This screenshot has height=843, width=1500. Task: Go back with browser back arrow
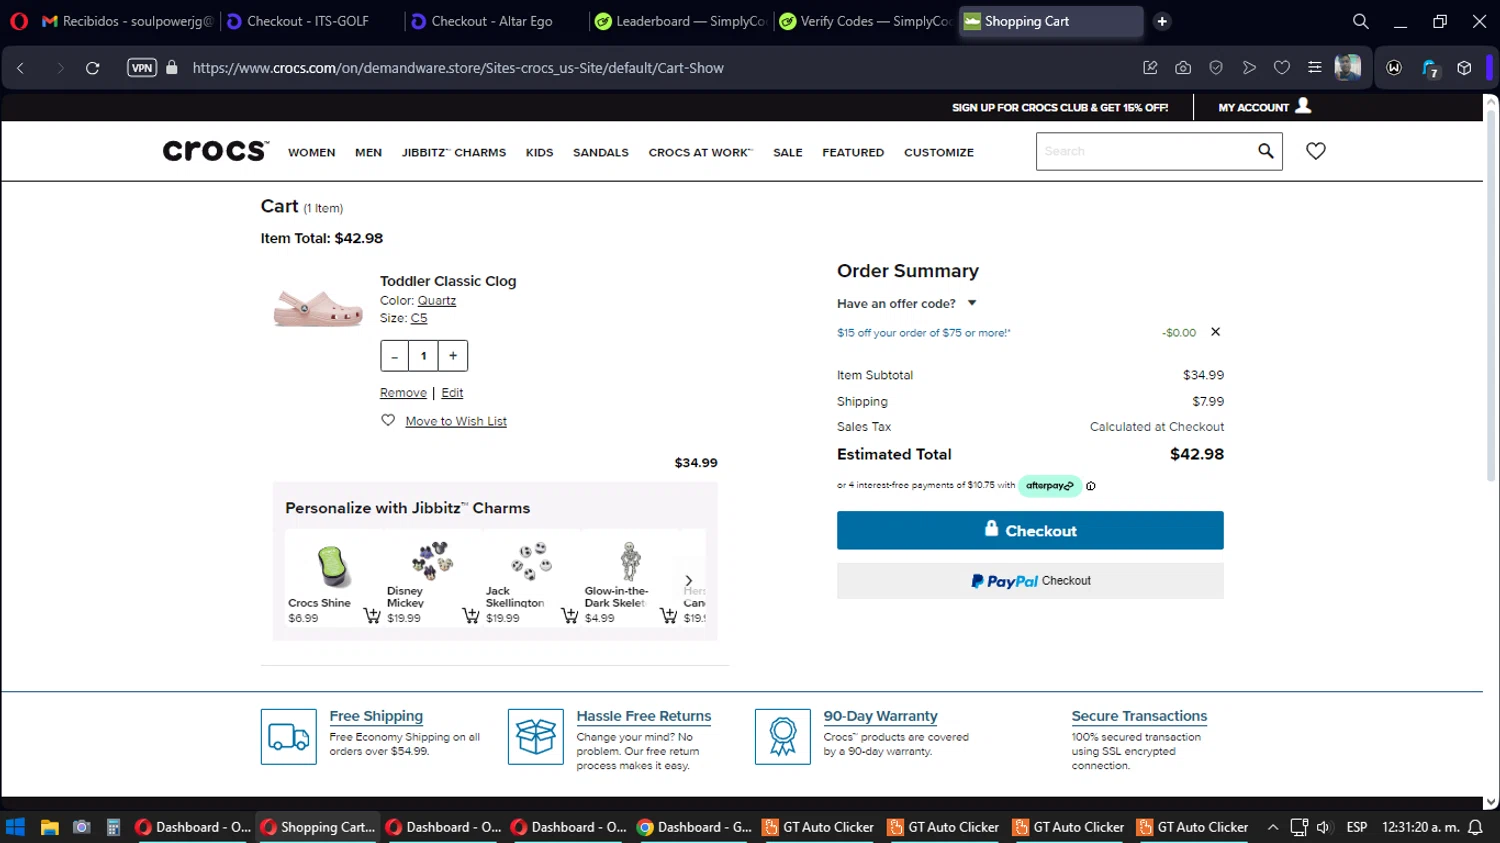pyautogui.click(x=20, y=68)
